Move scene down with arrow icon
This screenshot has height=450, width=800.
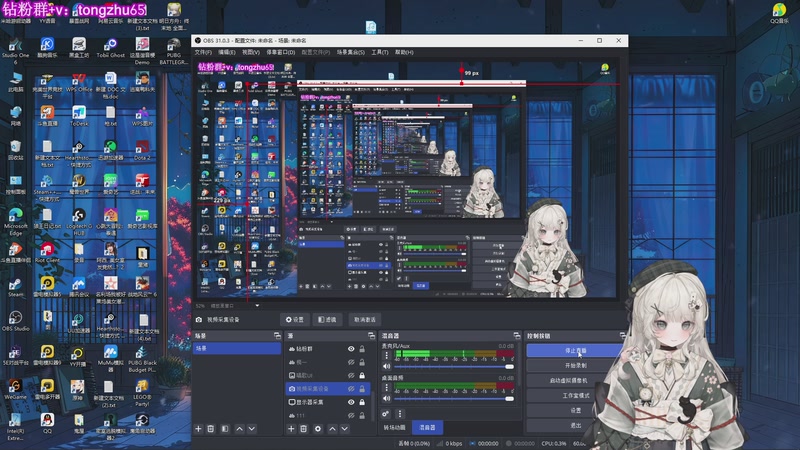coord(252,429)
